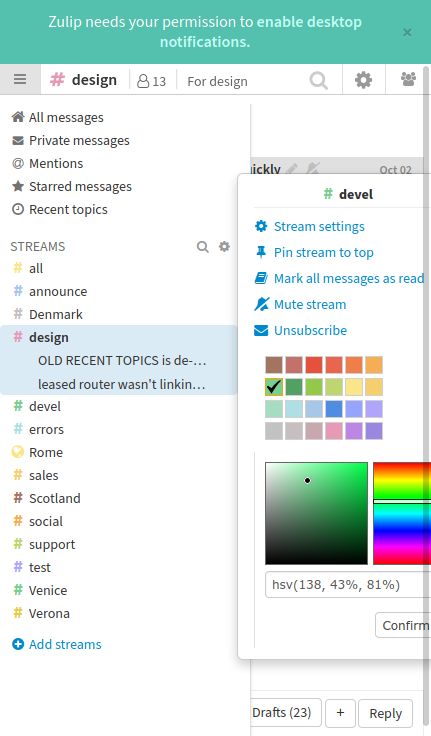
Task: Toggle the hamburger sidebar menu icon
Action: pyautogui.click(x=20, y=79)
